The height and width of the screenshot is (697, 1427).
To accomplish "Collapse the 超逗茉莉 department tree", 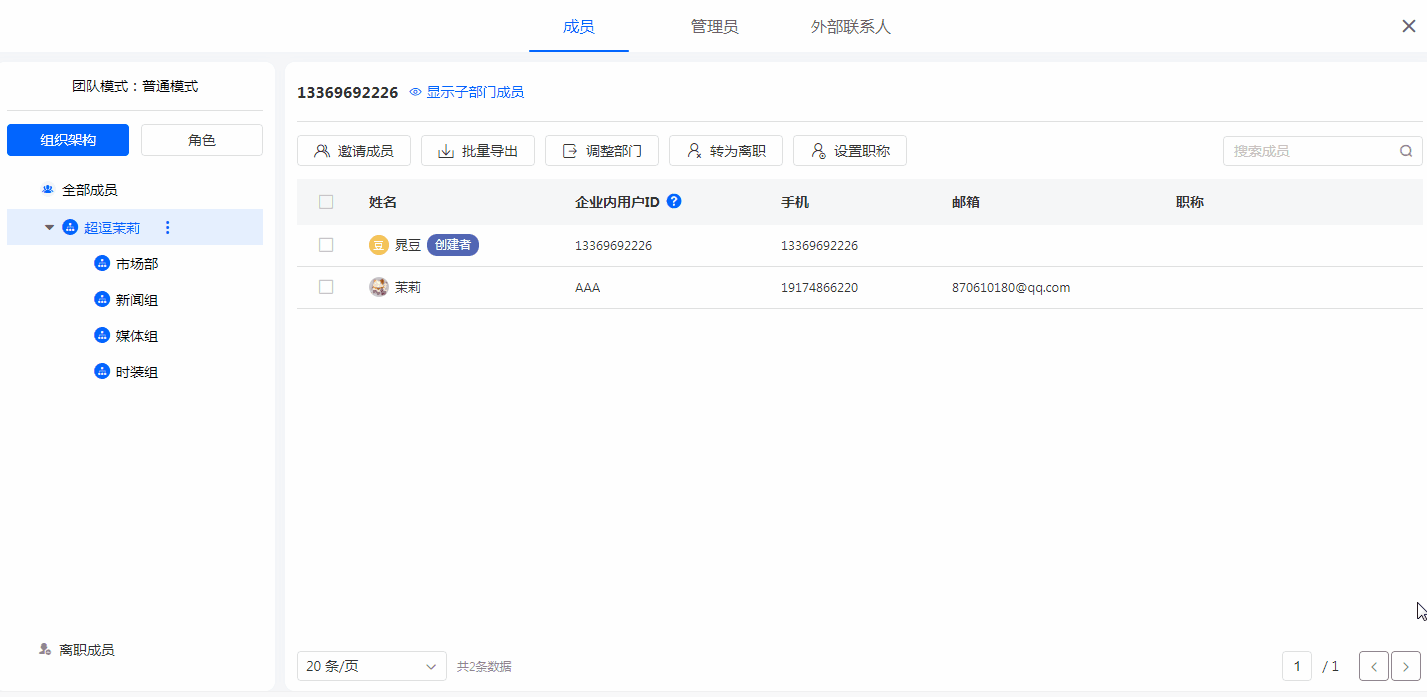I will tap(49, 228).
